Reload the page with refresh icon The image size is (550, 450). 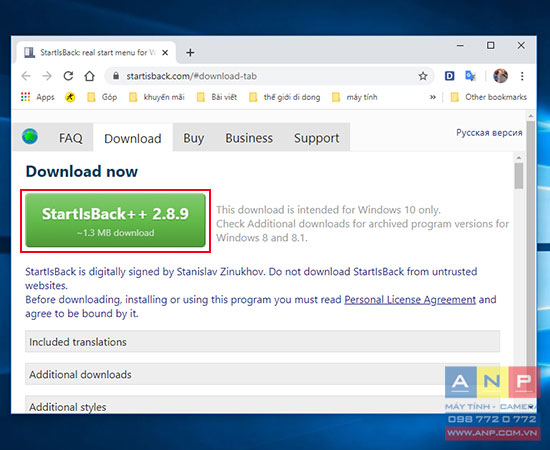click(x=68, y=76)
